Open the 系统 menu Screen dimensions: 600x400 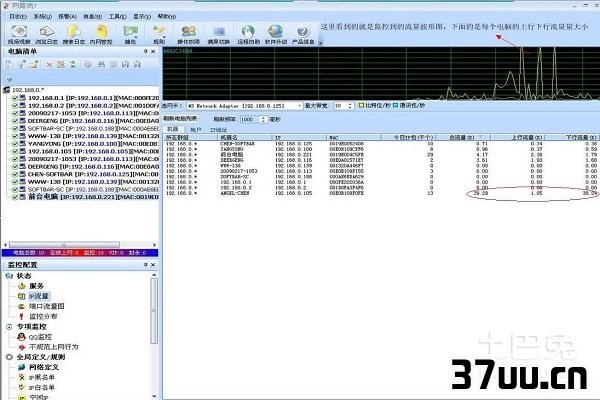tap(42, 16)
